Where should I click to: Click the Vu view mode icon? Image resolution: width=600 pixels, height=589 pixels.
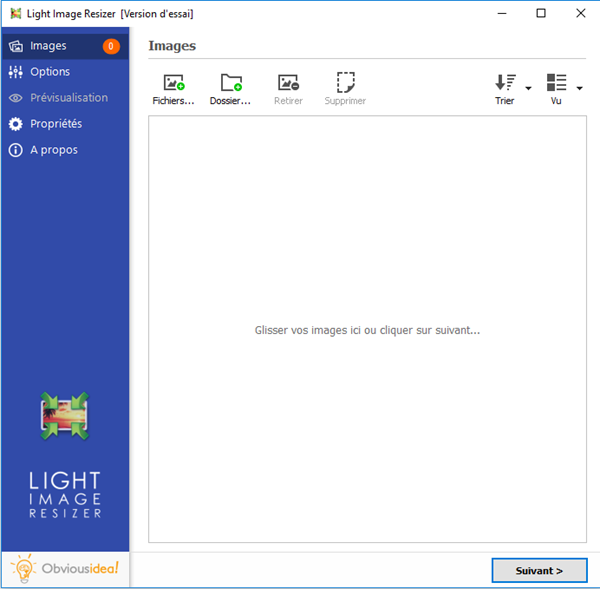[x=556, y=82]
